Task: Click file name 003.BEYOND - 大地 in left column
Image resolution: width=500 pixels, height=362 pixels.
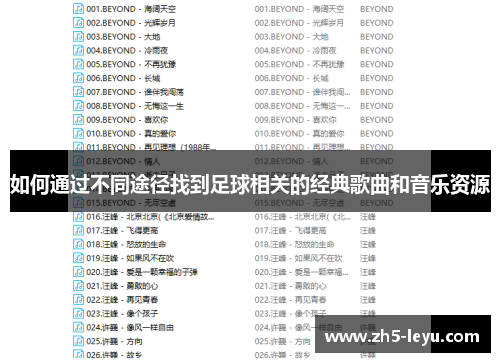Action: 123,37
